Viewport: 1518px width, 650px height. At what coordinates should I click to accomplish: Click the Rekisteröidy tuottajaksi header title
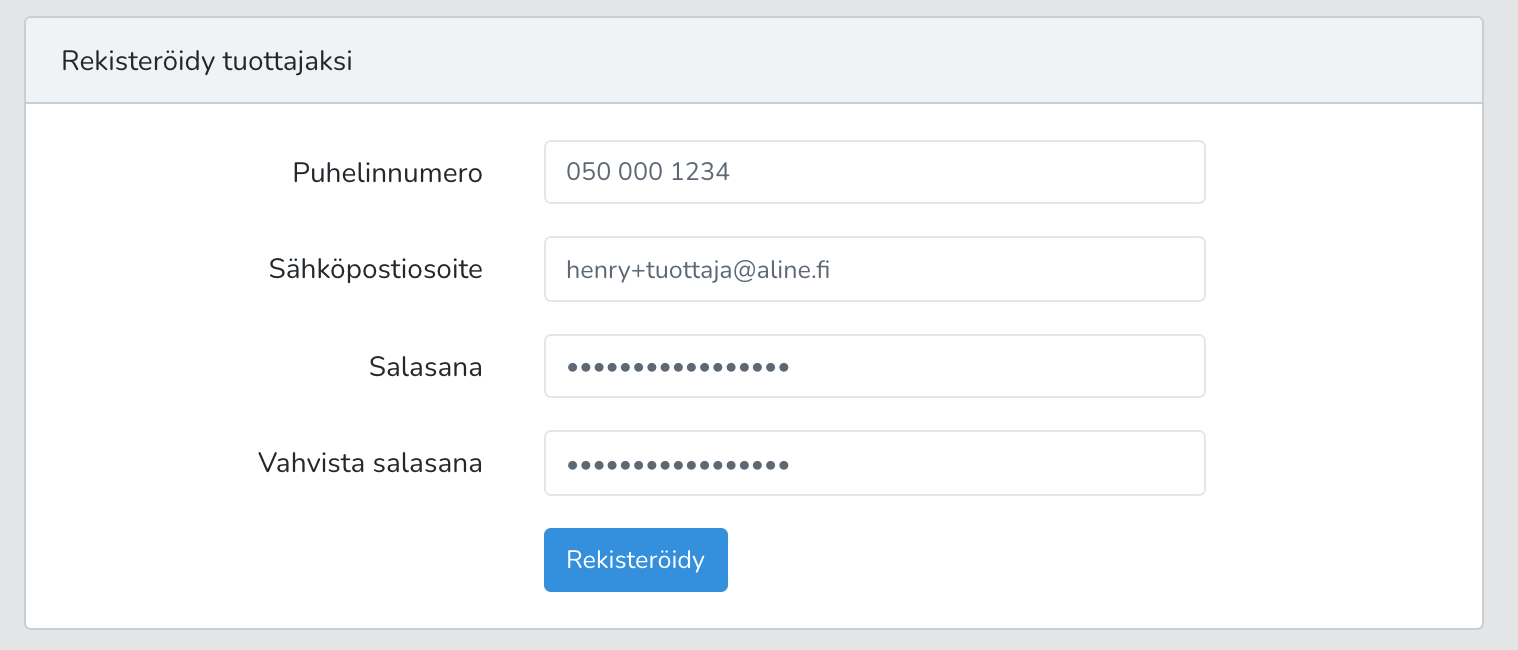click(x=206, y=61)
